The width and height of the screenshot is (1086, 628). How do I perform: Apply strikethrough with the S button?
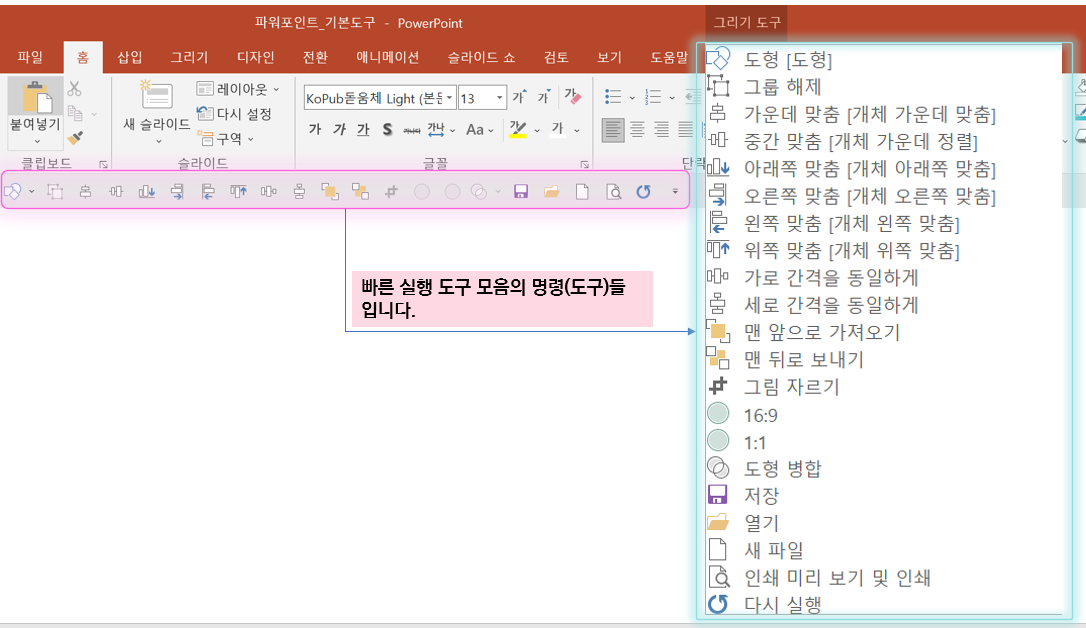pos(387,131)
